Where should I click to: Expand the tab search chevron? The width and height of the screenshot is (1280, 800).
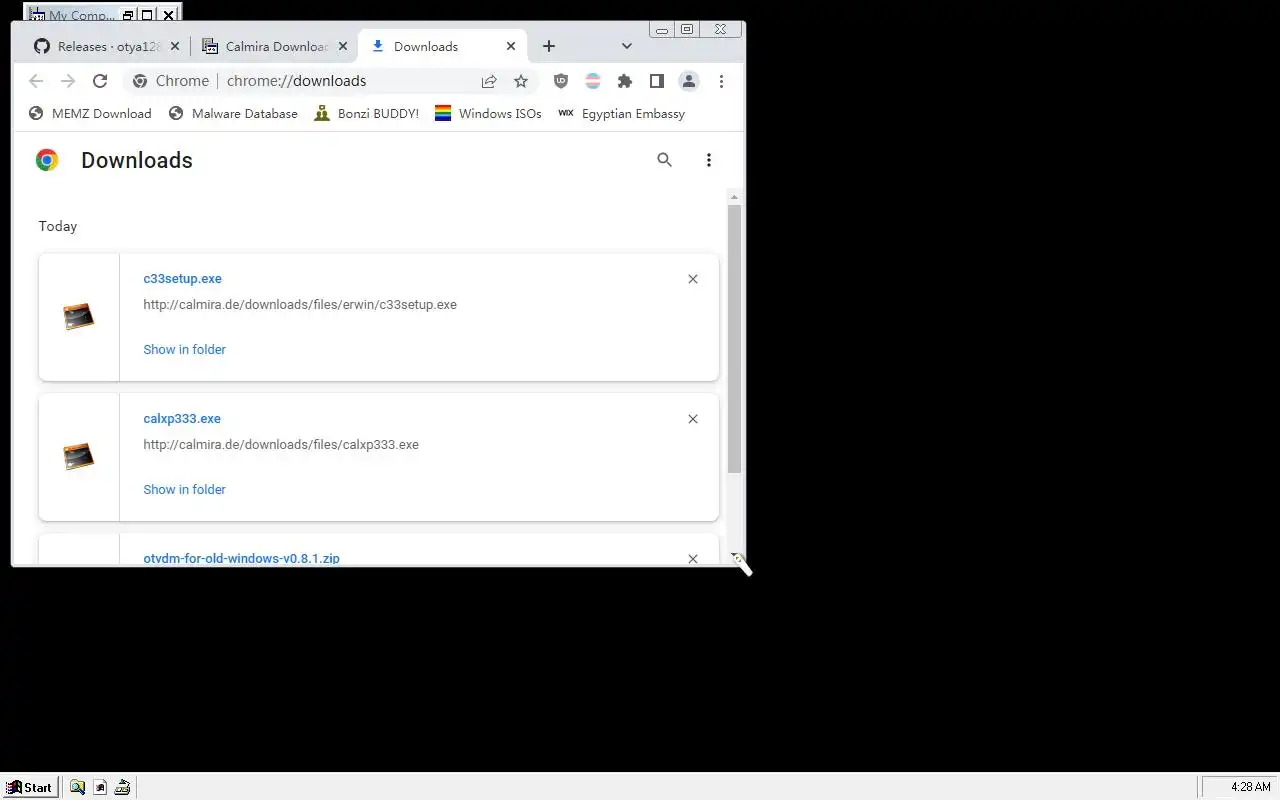pos(627,46)
